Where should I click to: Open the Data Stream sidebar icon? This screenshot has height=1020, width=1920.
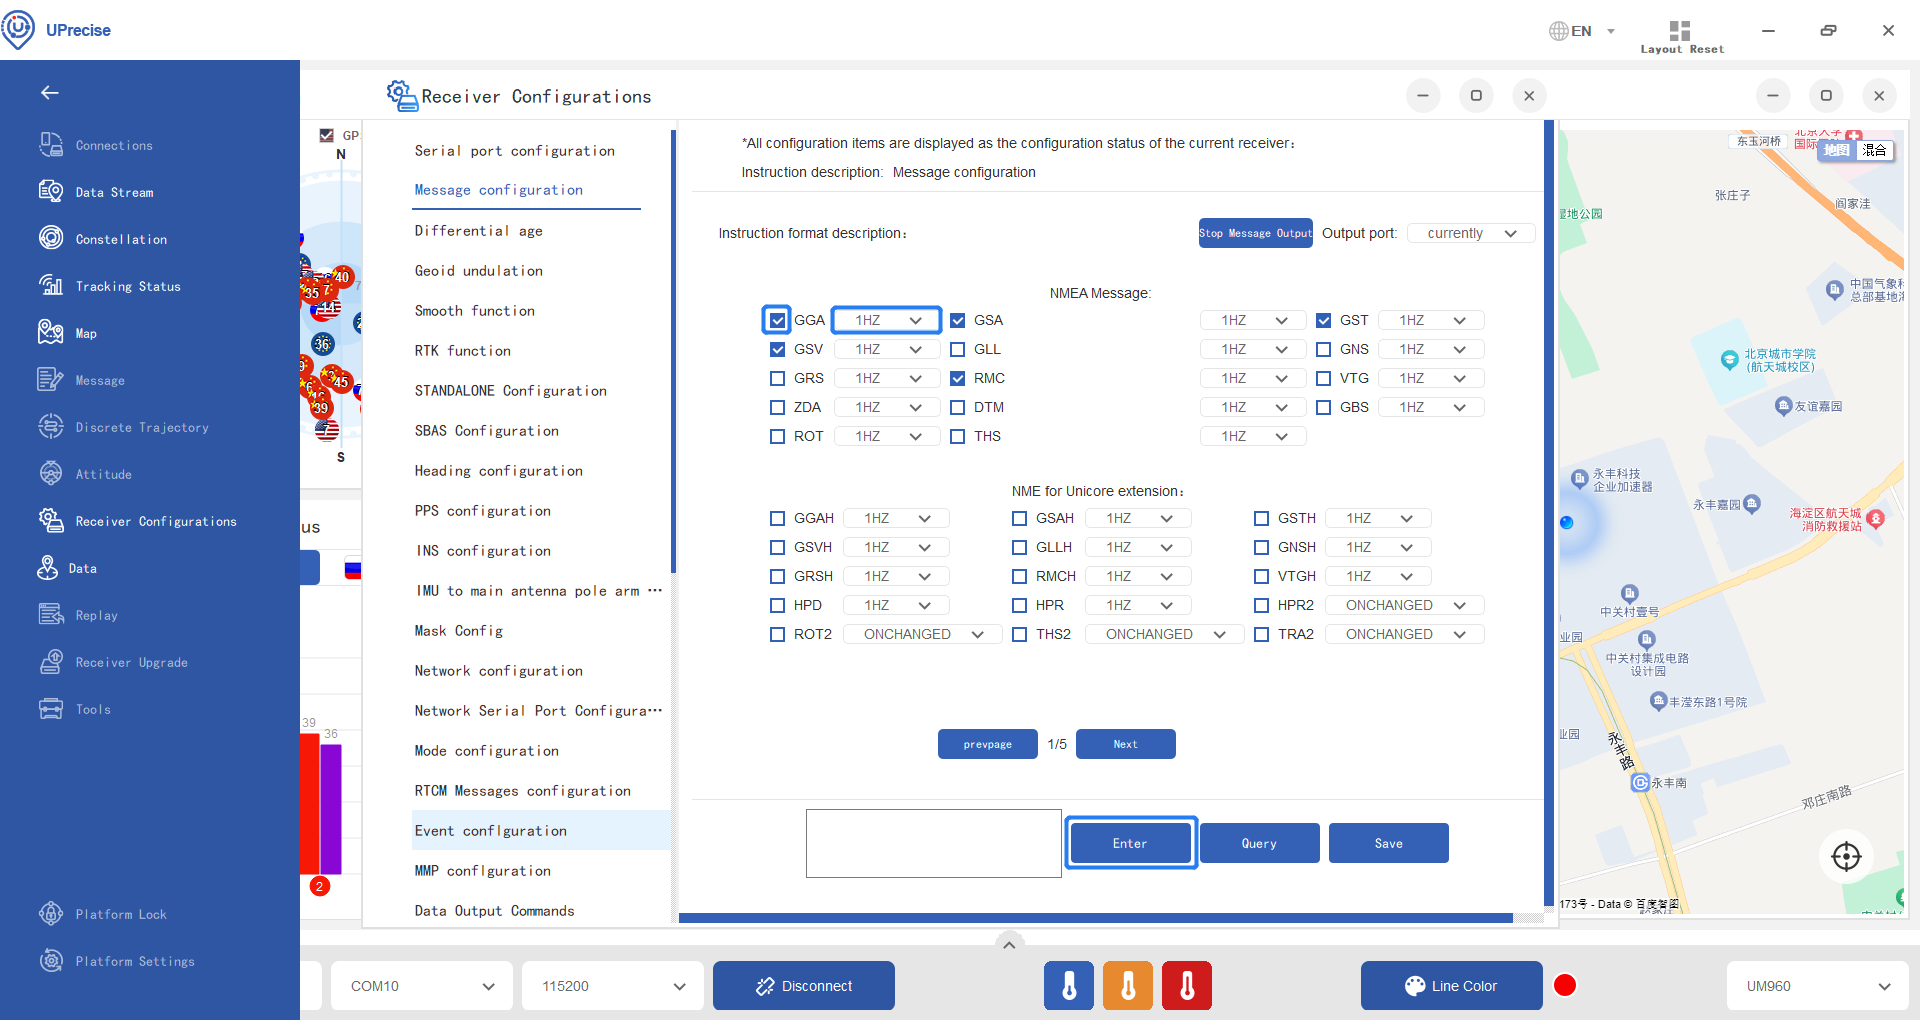(x=51, y=191)
